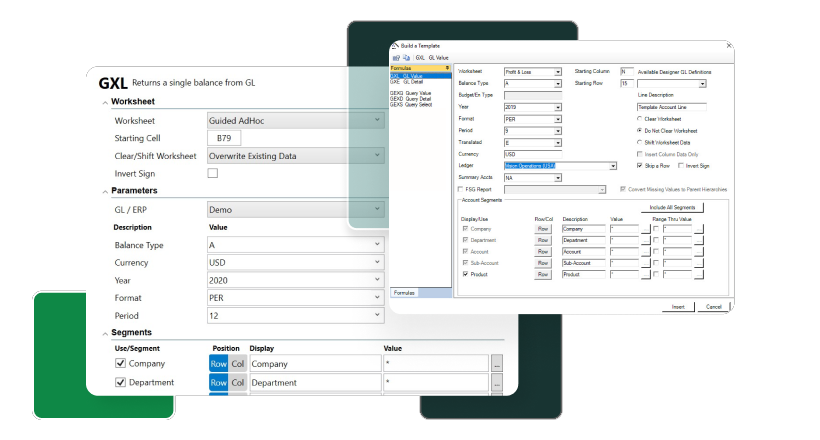
Task: Select GXE GL Detail in the formulas list
Action: point(407,81)
